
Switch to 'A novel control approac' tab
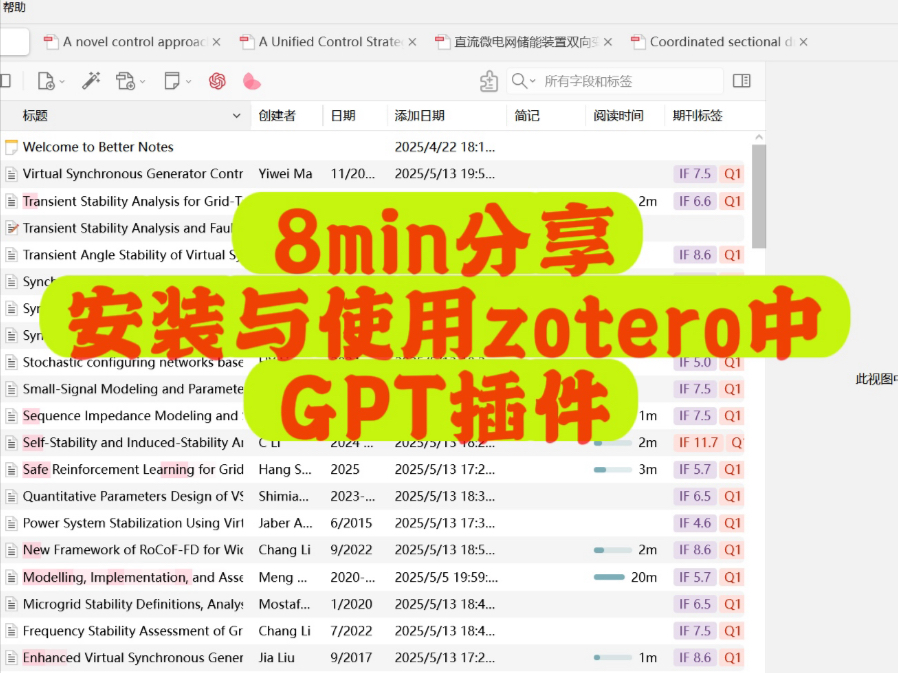pos(133,42)
